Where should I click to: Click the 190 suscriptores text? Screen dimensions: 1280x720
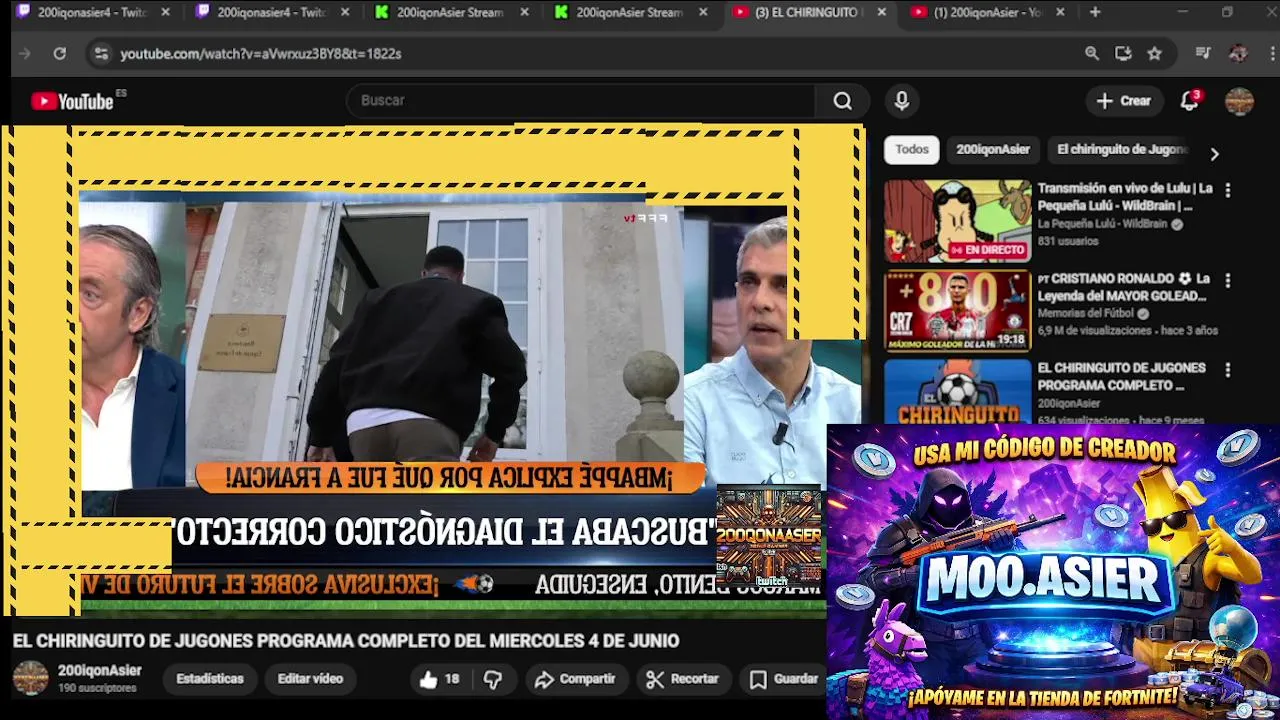point(97,688)
